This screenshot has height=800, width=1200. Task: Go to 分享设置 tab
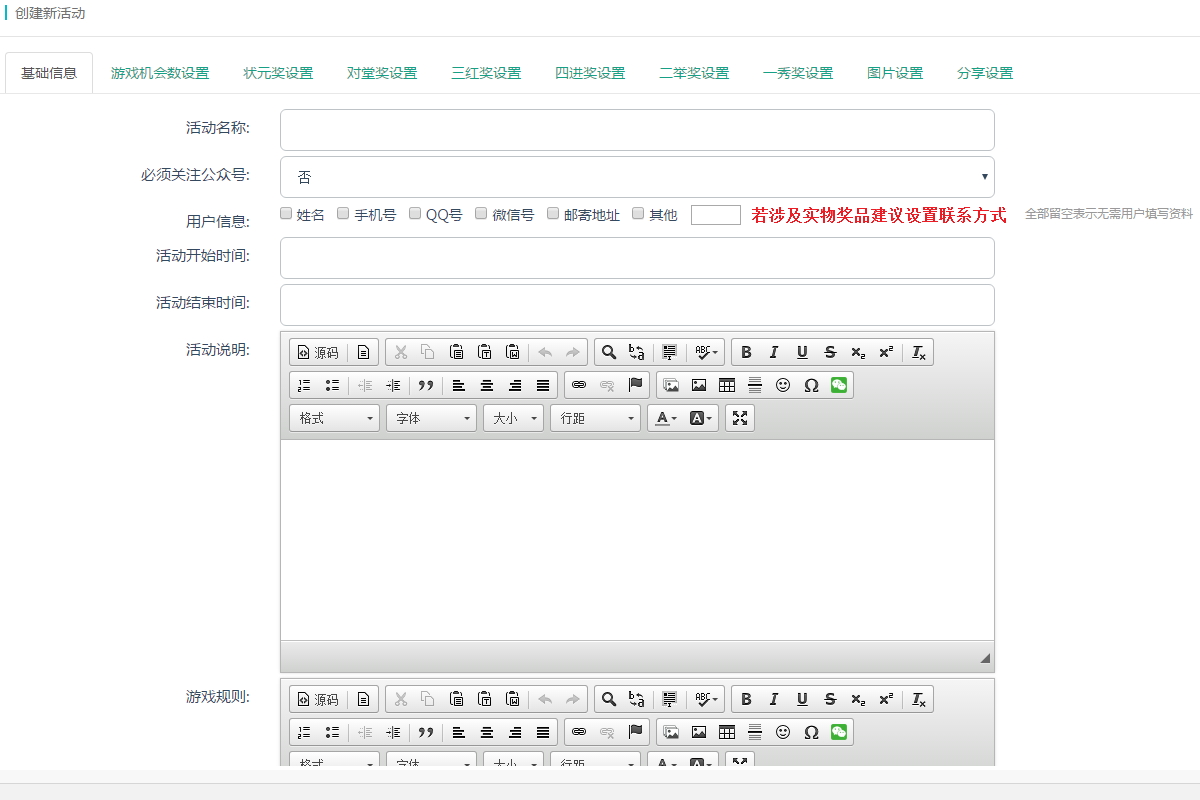tap(985, 73)
